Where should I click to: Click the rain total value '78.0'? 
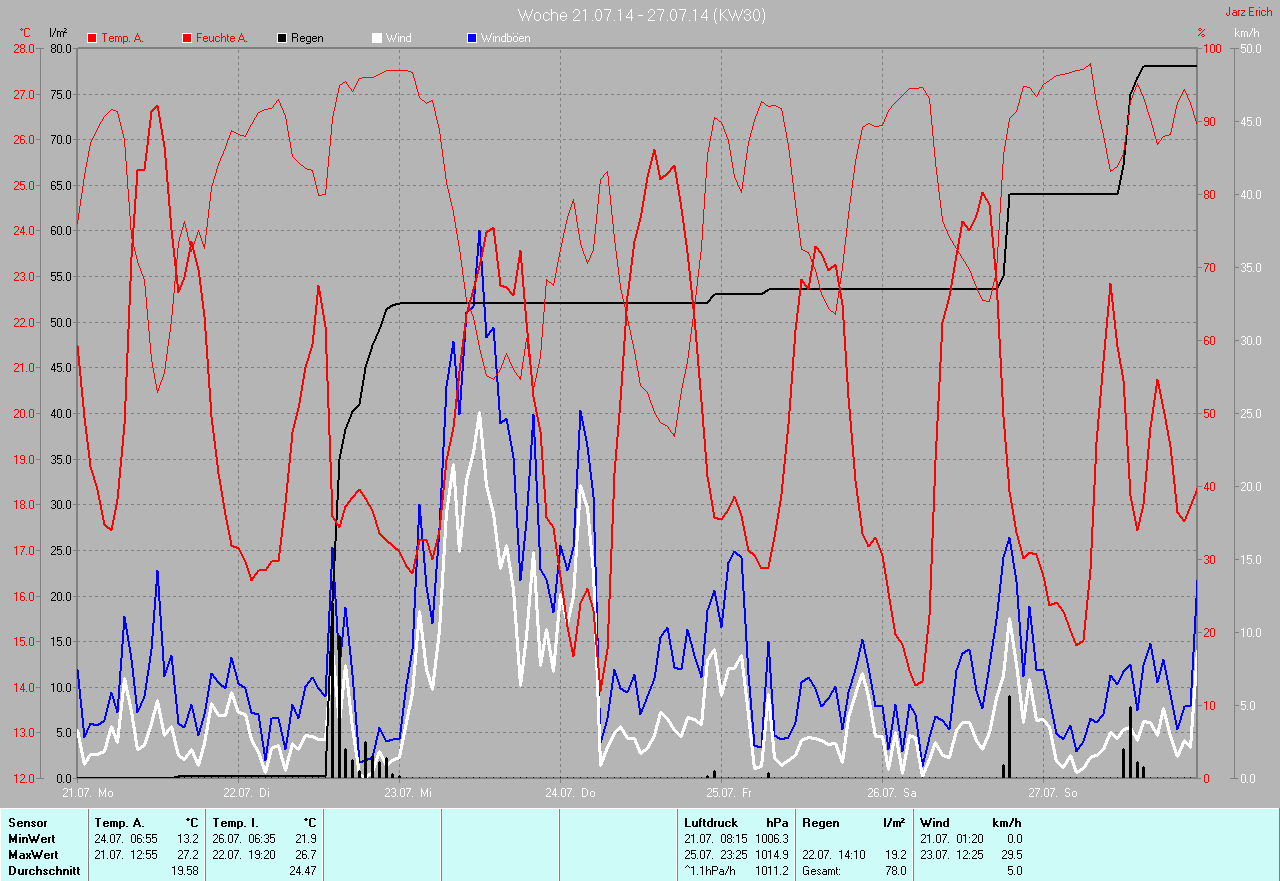895,871
